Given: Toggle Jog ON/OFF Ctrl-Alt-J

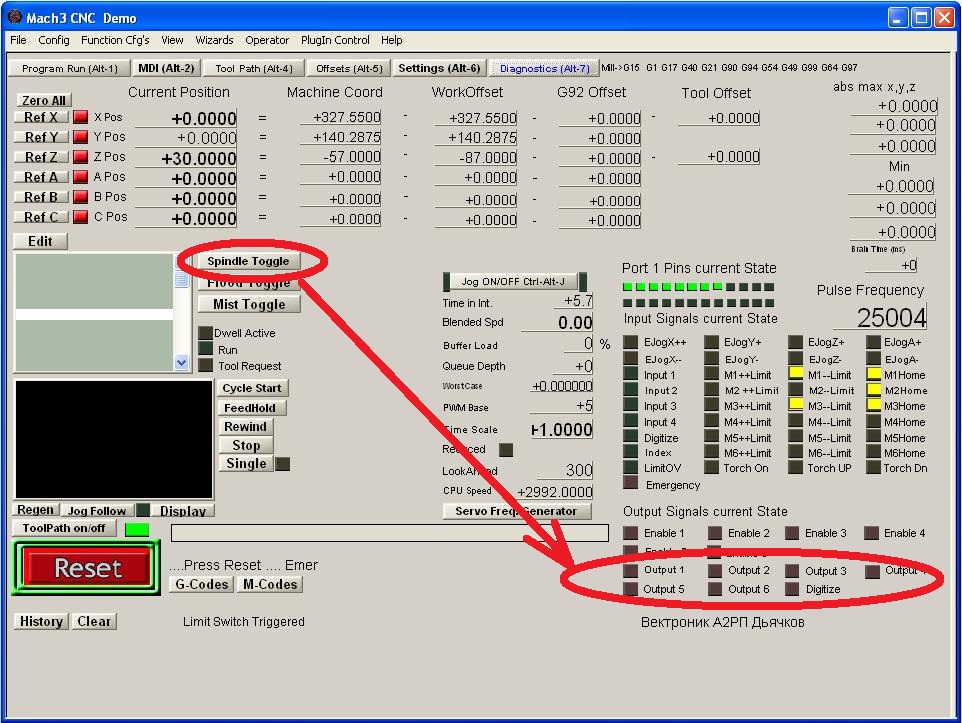Looking at the screenshot, I should click(x=514, y=282).
